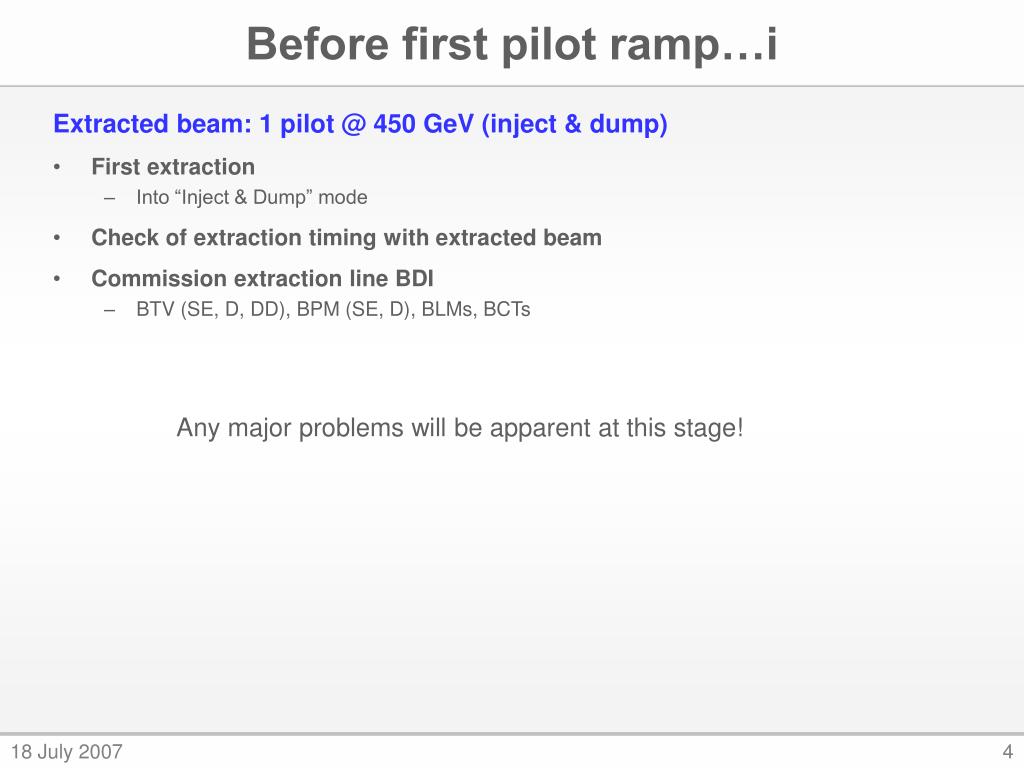
Task: Click the dash before 'Into Inject & Dump'
Action: pos(110,199)
